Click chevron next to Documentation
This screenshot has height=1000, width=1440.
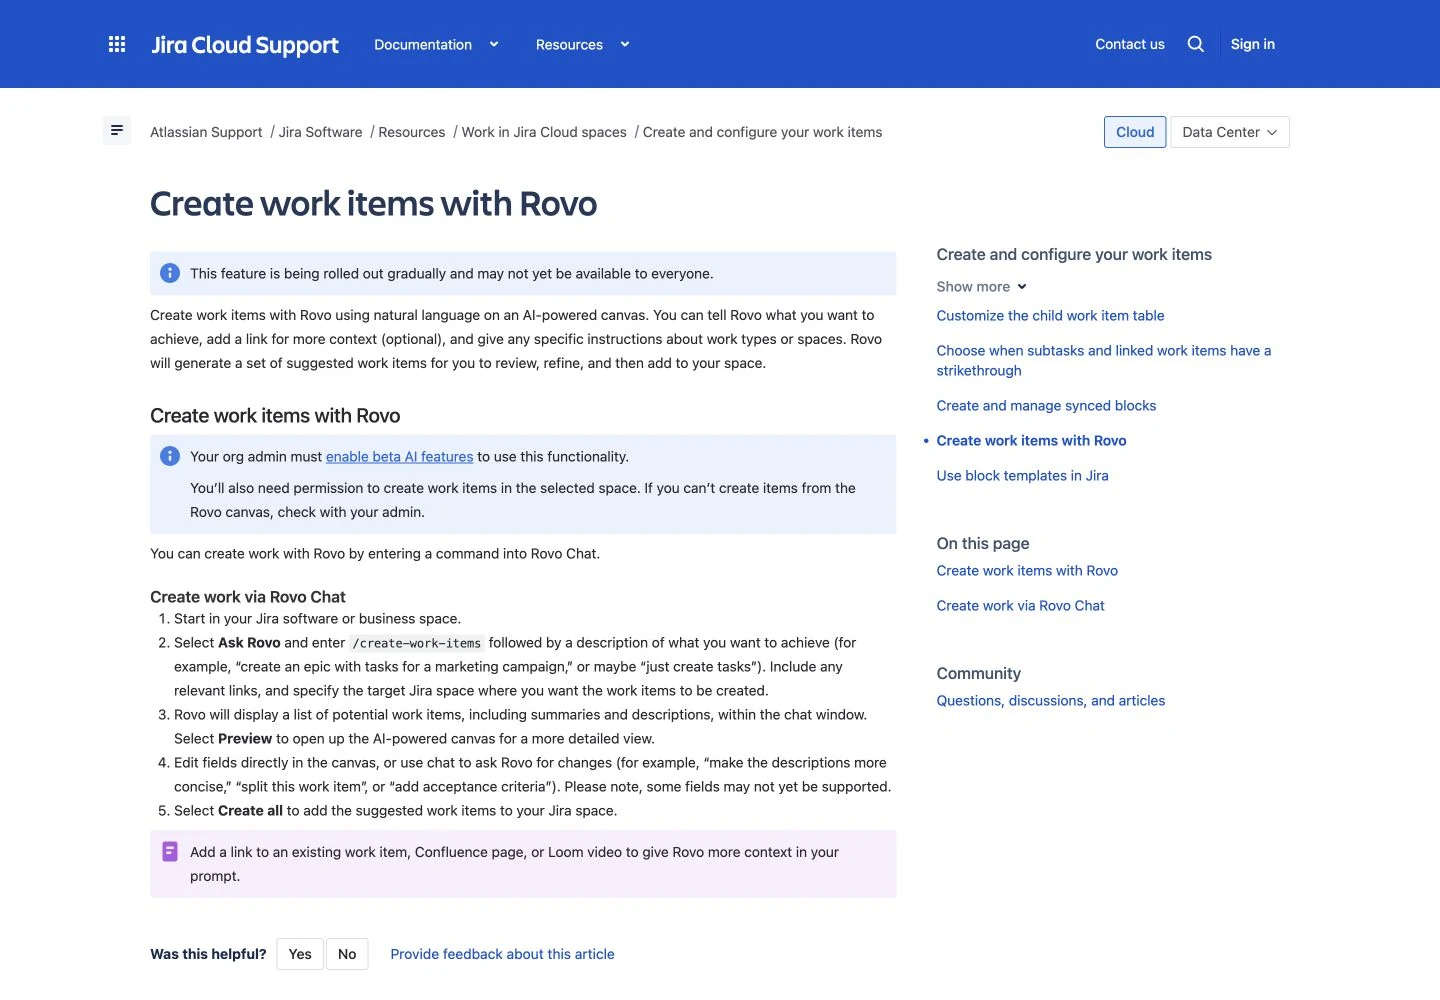[494, 44]
